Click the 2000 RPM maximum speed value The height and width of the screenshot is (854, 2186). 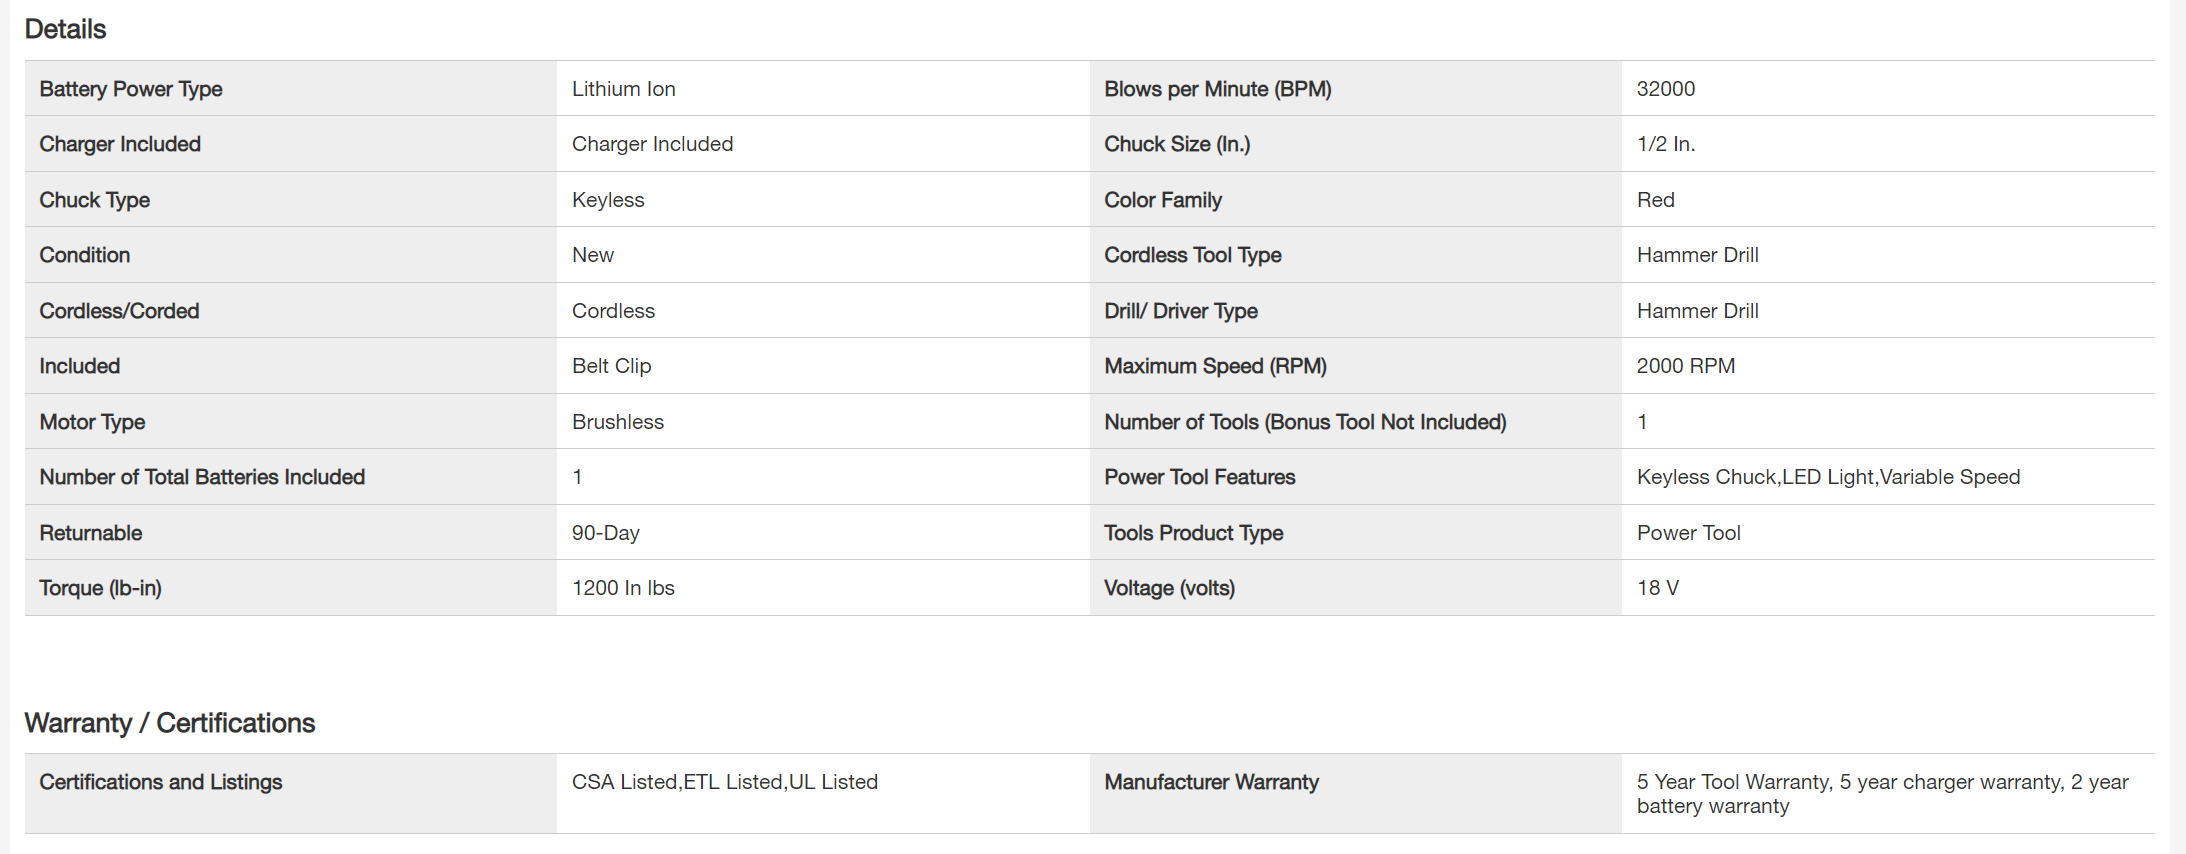[1685, 366]
